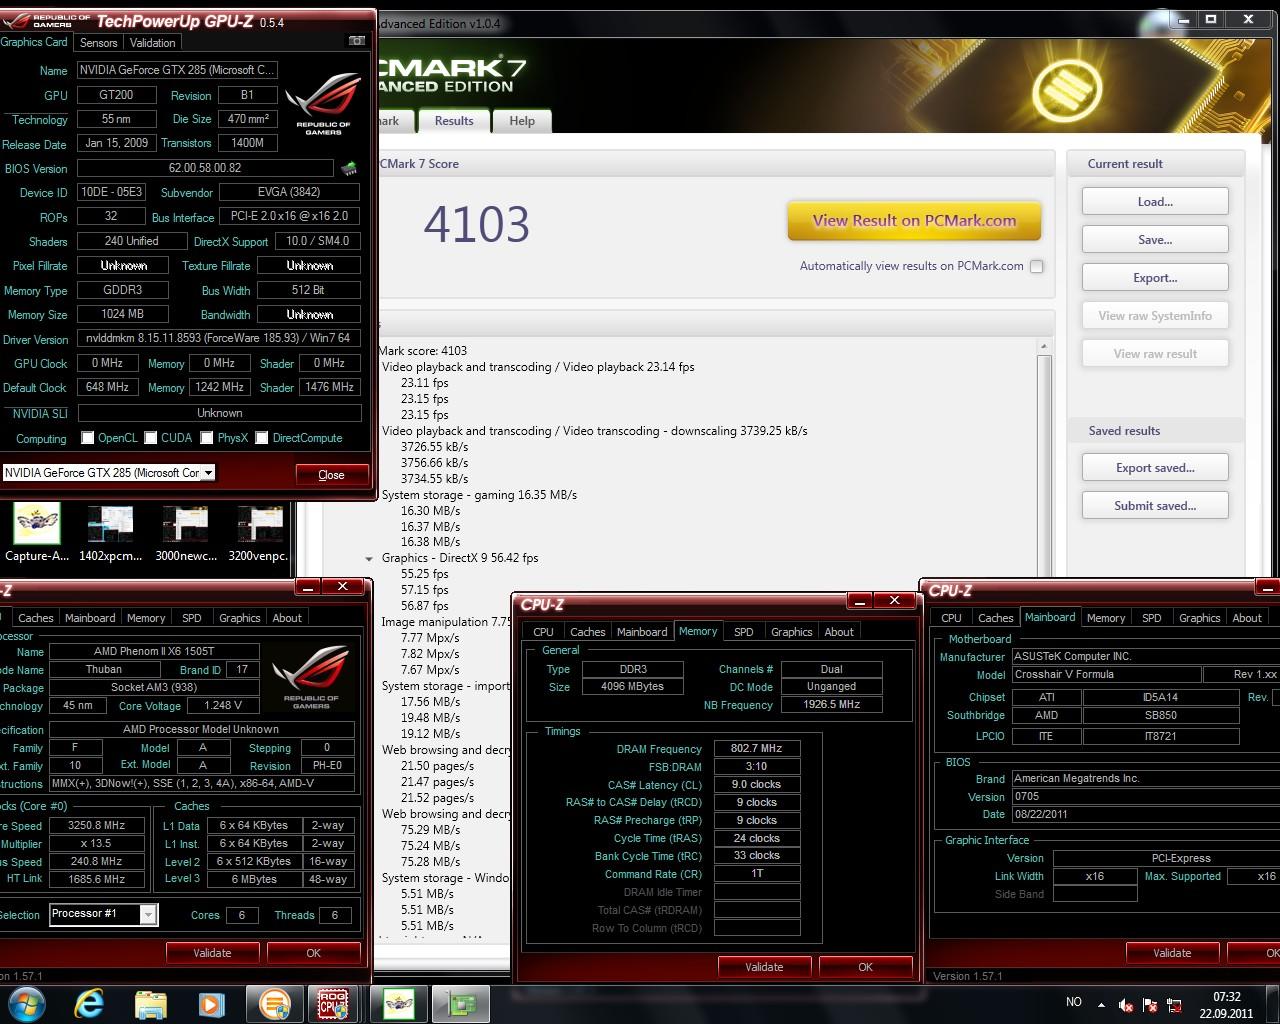Open Windows Media Player taskbar icon
Viewport: 1280px width, 1024px height.
[211, 1004]
